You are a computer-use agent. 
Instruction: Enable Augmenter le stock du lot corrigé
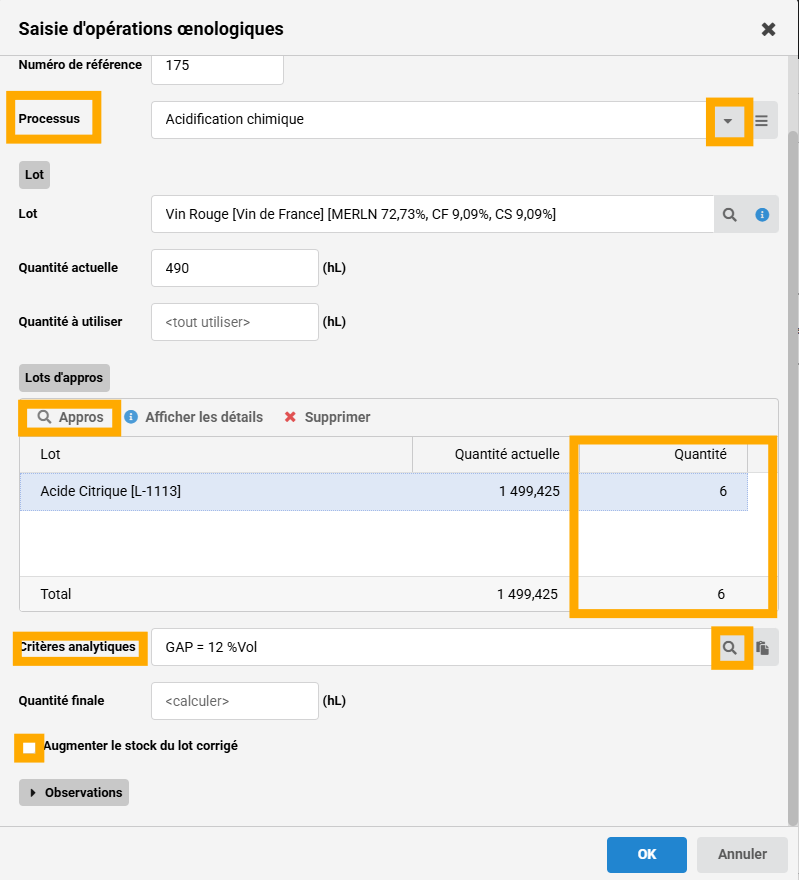point(29,747)
